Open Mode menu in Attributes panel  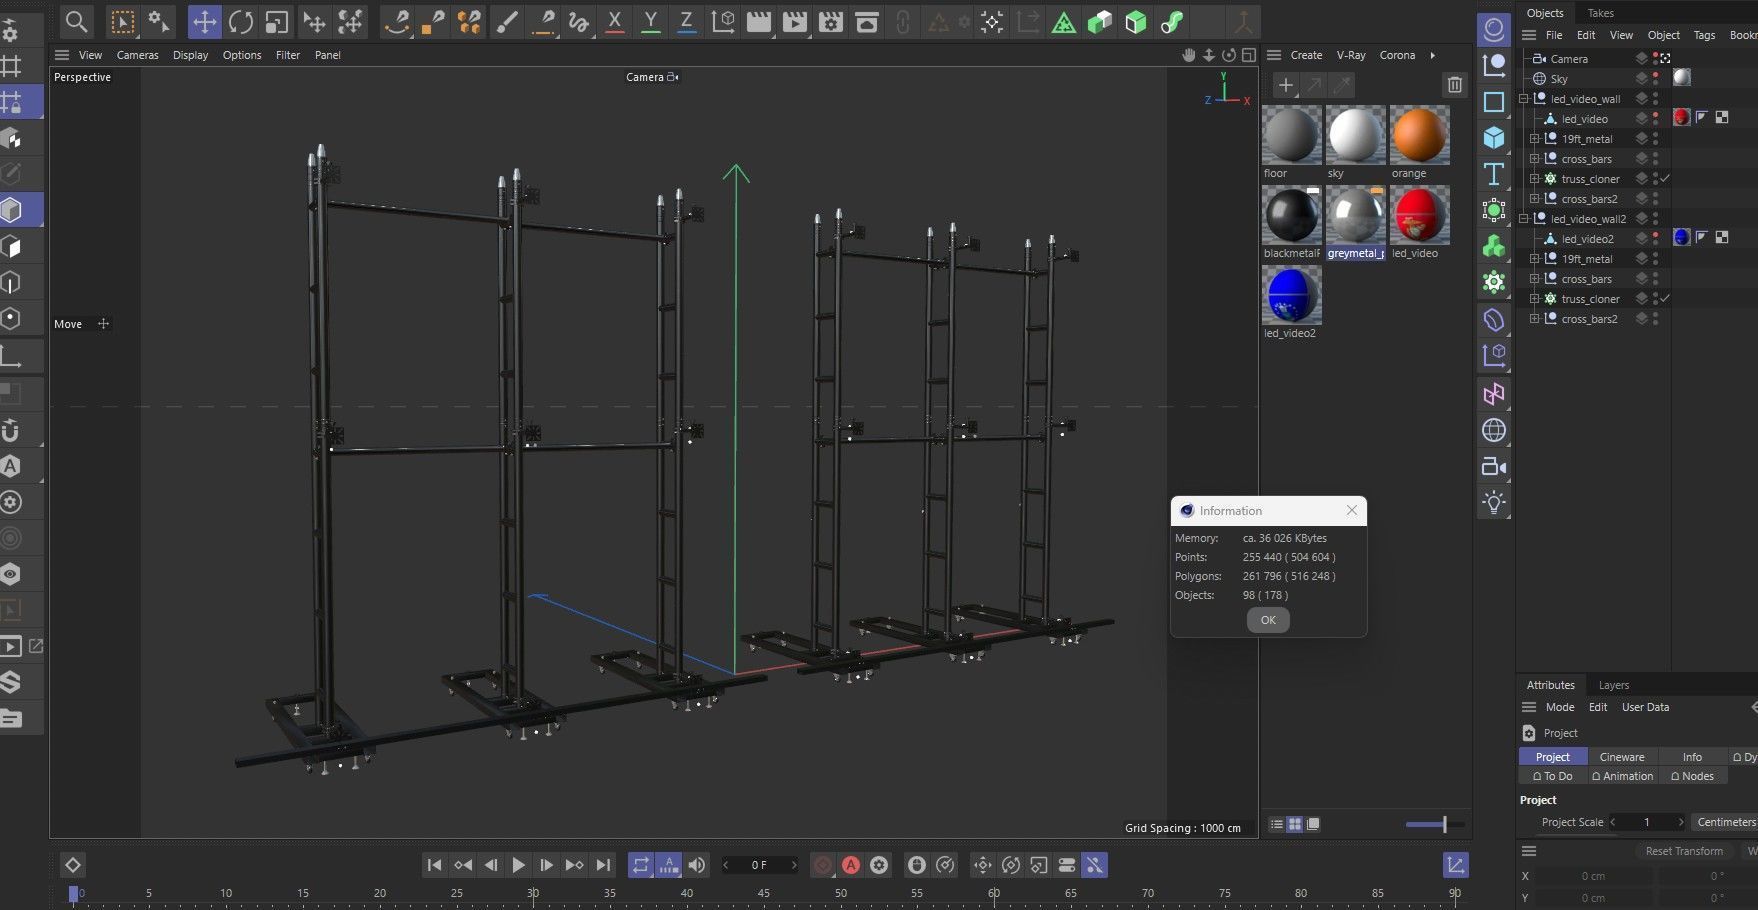pos(1560,707)
